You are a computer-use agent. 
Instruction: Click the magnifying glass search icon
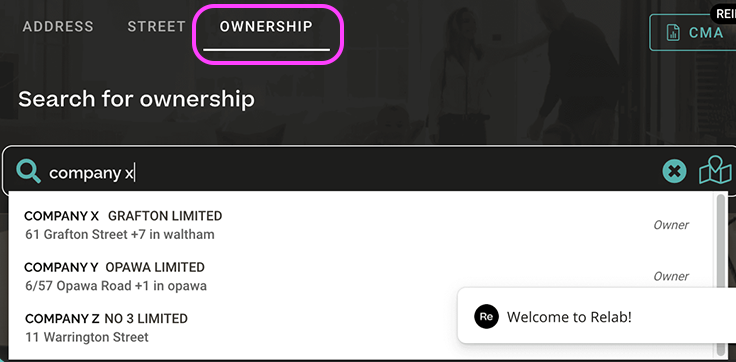pyautogui.click(x=29, y=171)
